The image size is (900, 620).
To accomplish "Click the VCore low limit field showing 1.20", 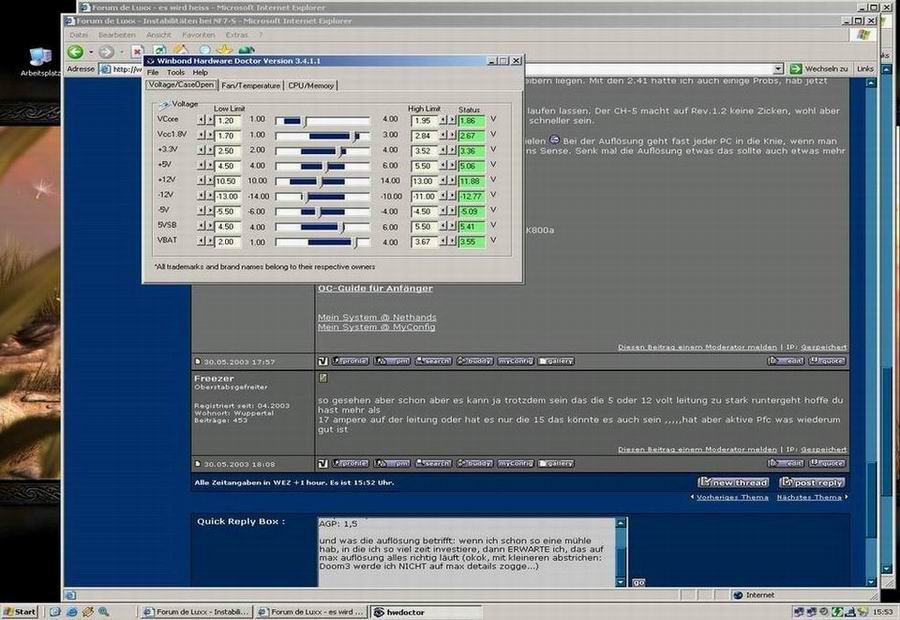I will [227, 121].
